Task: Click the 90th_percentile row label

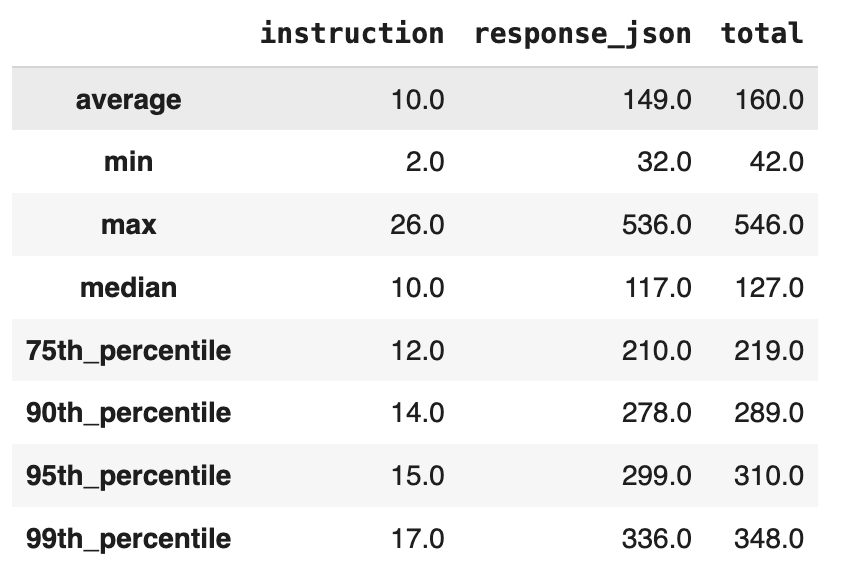Action: coord(128,413)
